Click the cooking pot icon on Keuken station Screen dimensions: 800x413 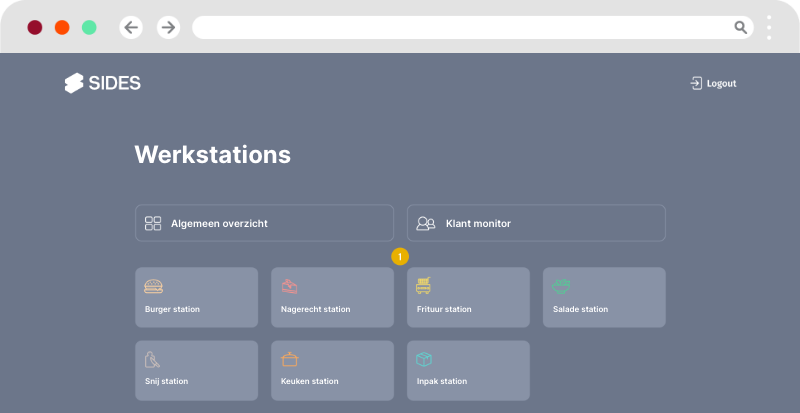point(289,359)
